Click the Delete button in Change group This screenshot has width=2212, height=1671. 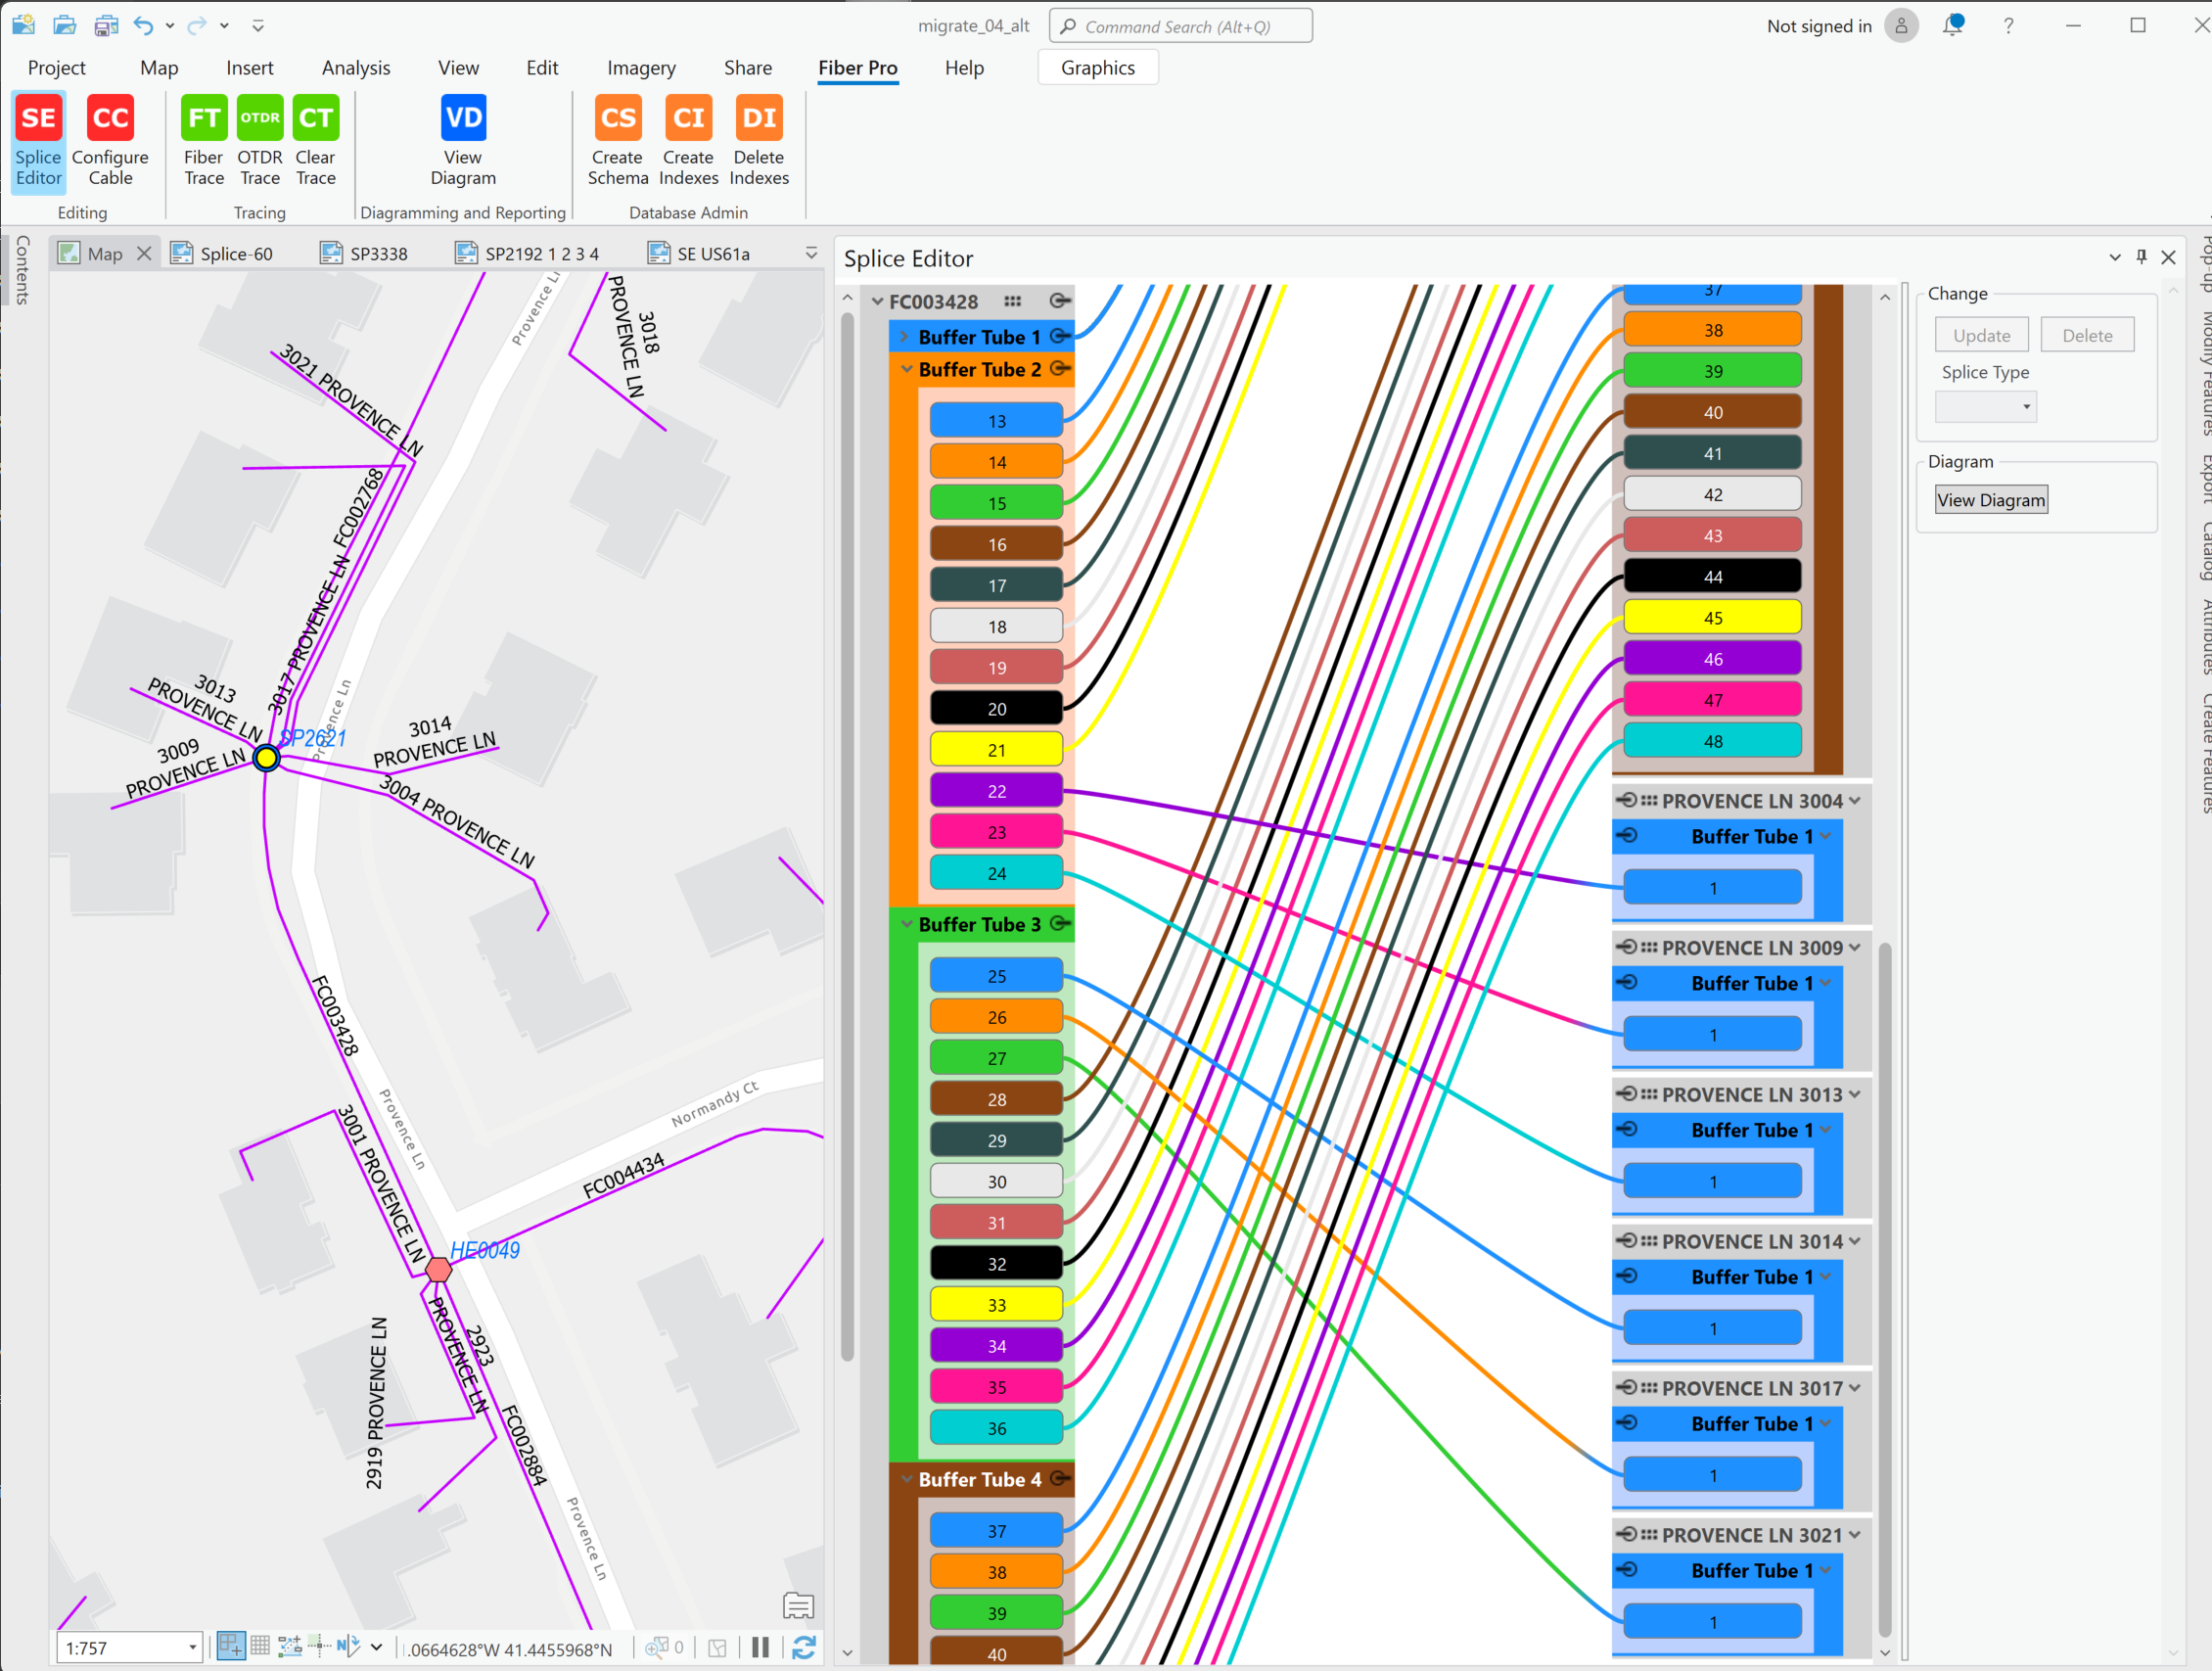(2087, 335)
